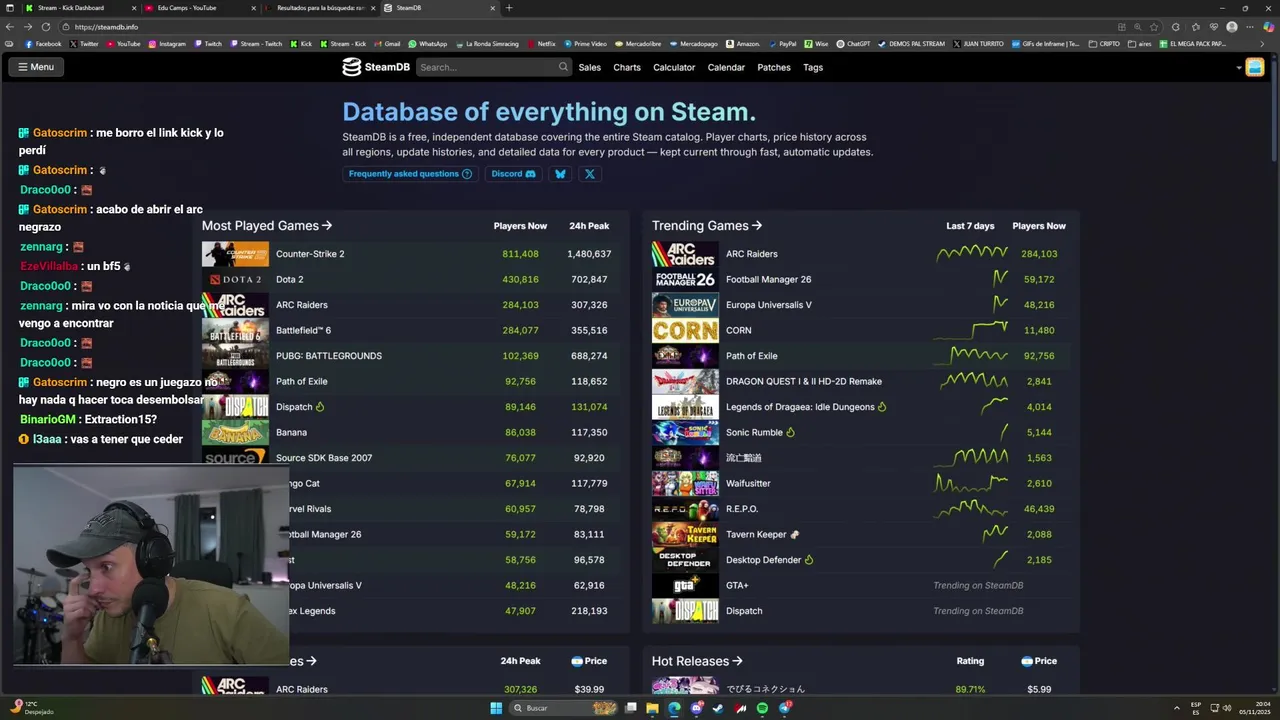
Task: Open Spotify from taskbar
Action: pos(762,708)
